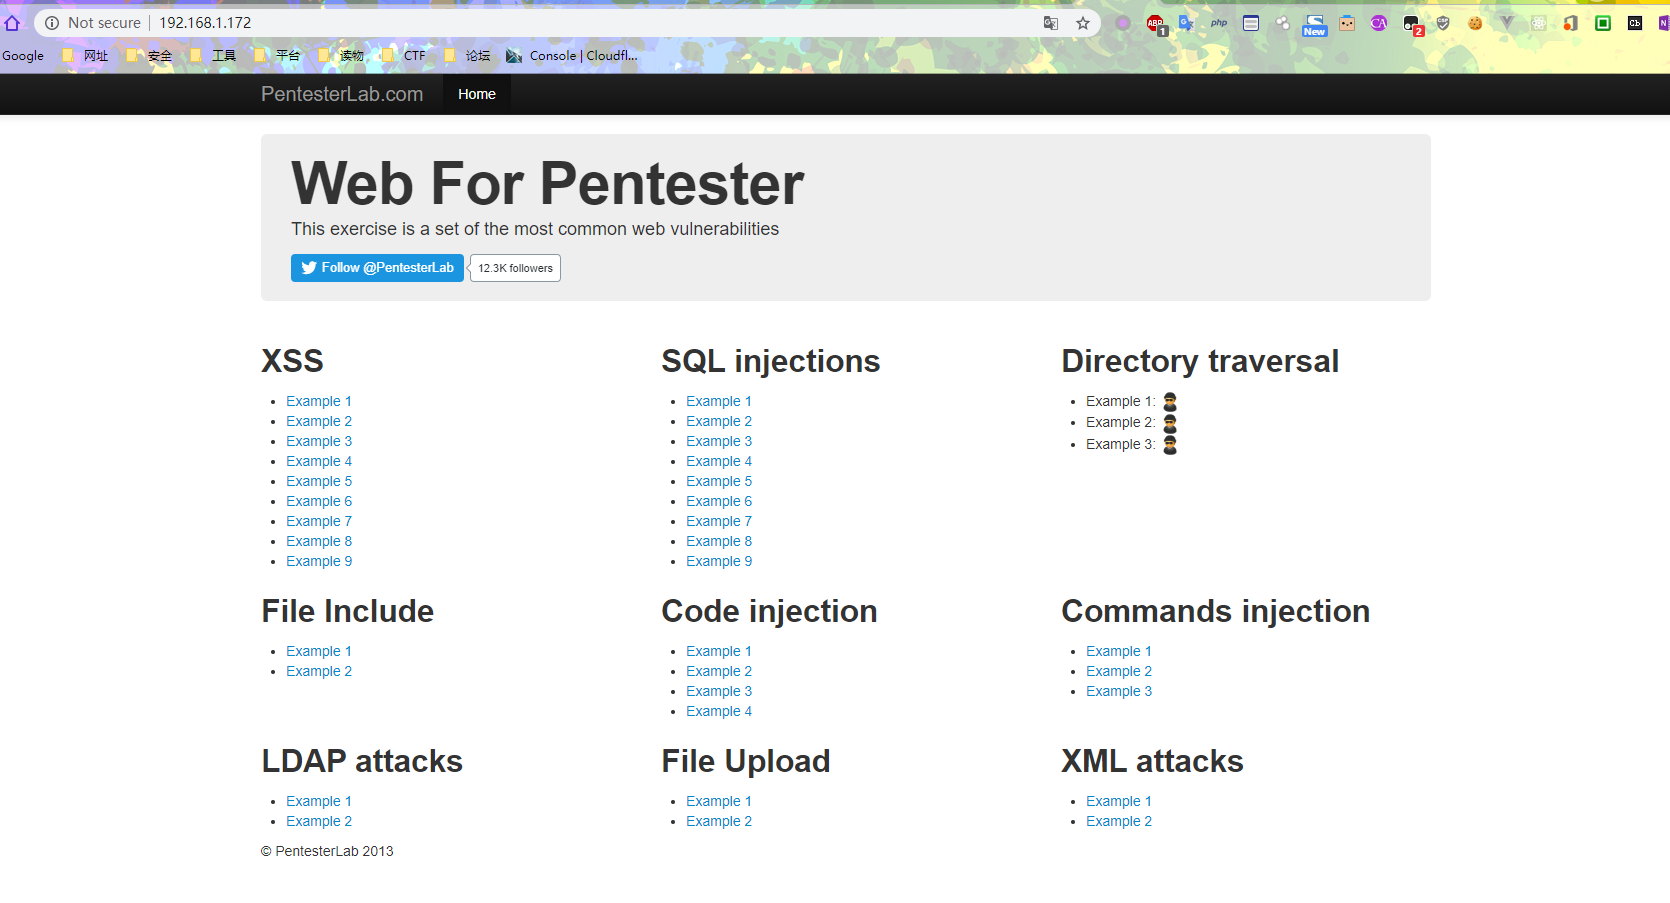This screenshot has height=903, width=1670.
Task: Click the React devtools extension icon
Action: point(1539,23)
